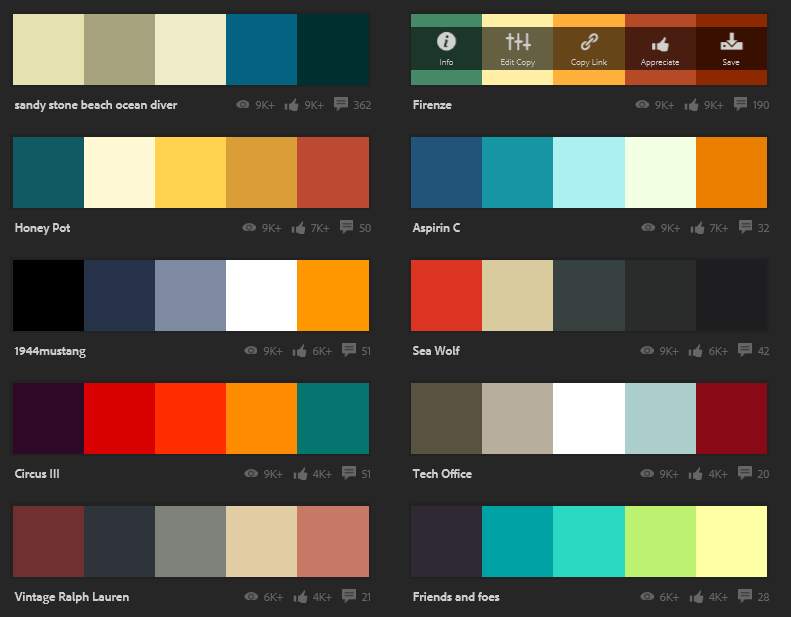
Task: Open comments icon for Firenze
Action: tap(740, 104)
